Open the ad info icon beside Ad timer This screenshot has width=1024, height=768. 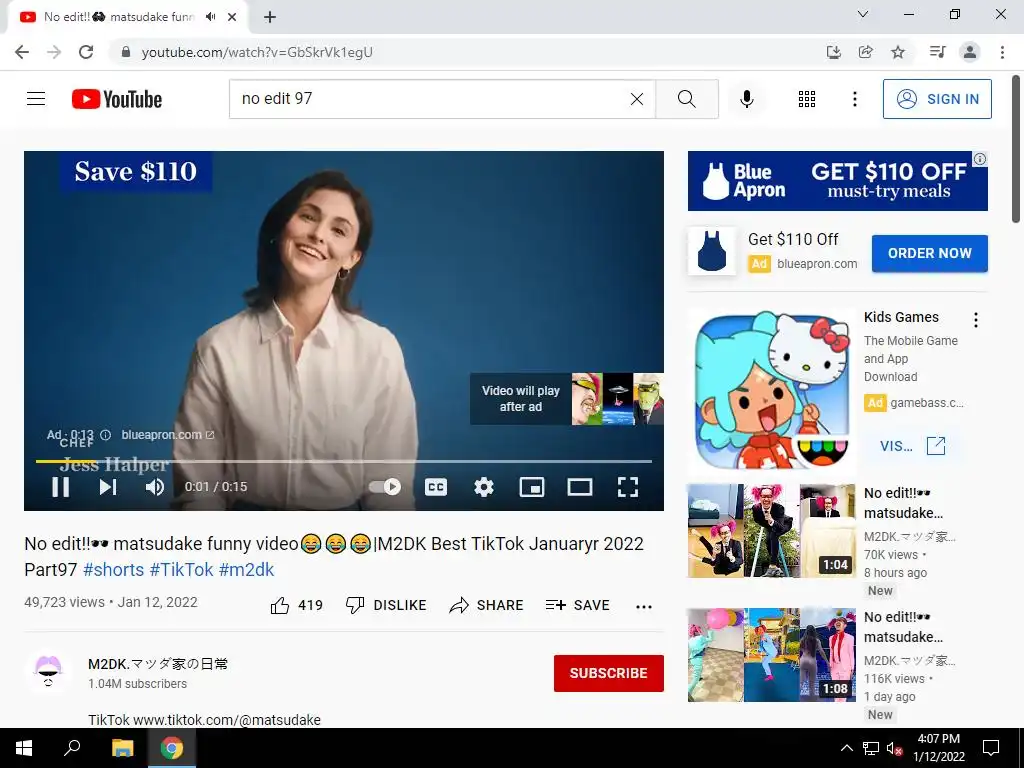[105, 434]
